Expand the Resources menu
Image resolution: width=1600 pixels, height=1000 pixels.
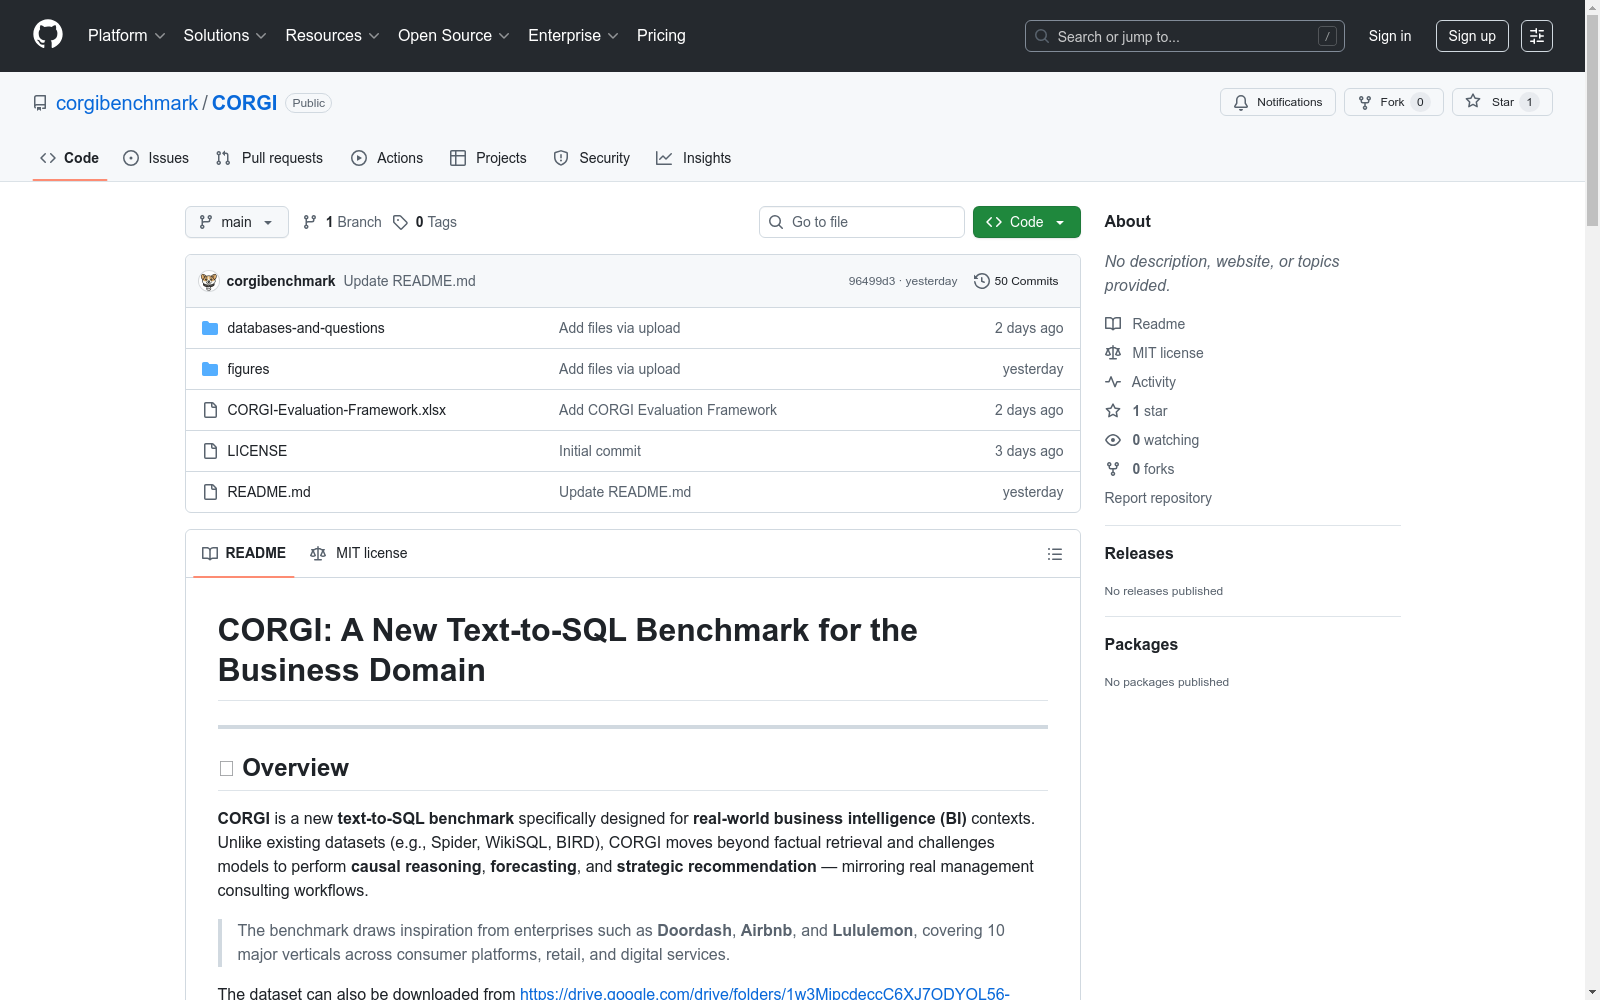[x=333, y=36]
